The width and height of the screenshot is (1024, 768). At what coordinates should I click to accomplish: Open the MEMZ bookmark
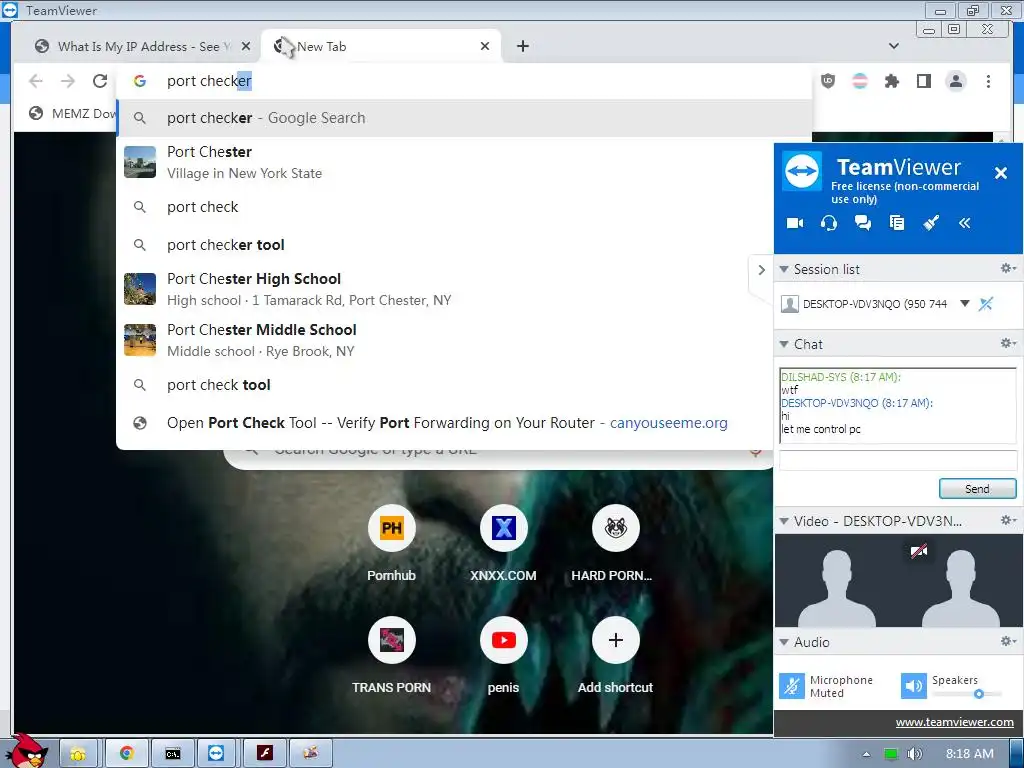point(72,114)
